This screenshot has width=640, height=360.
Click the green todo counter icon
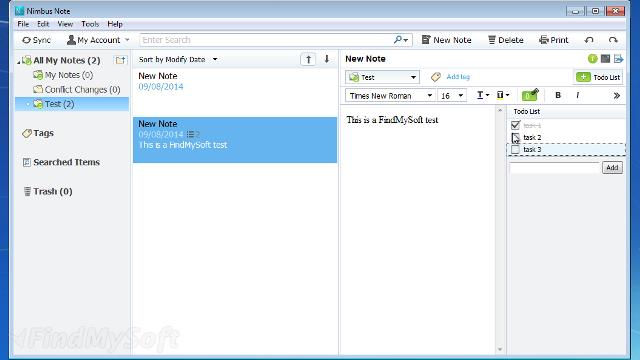pyautogui.click(x=530, y=95)
